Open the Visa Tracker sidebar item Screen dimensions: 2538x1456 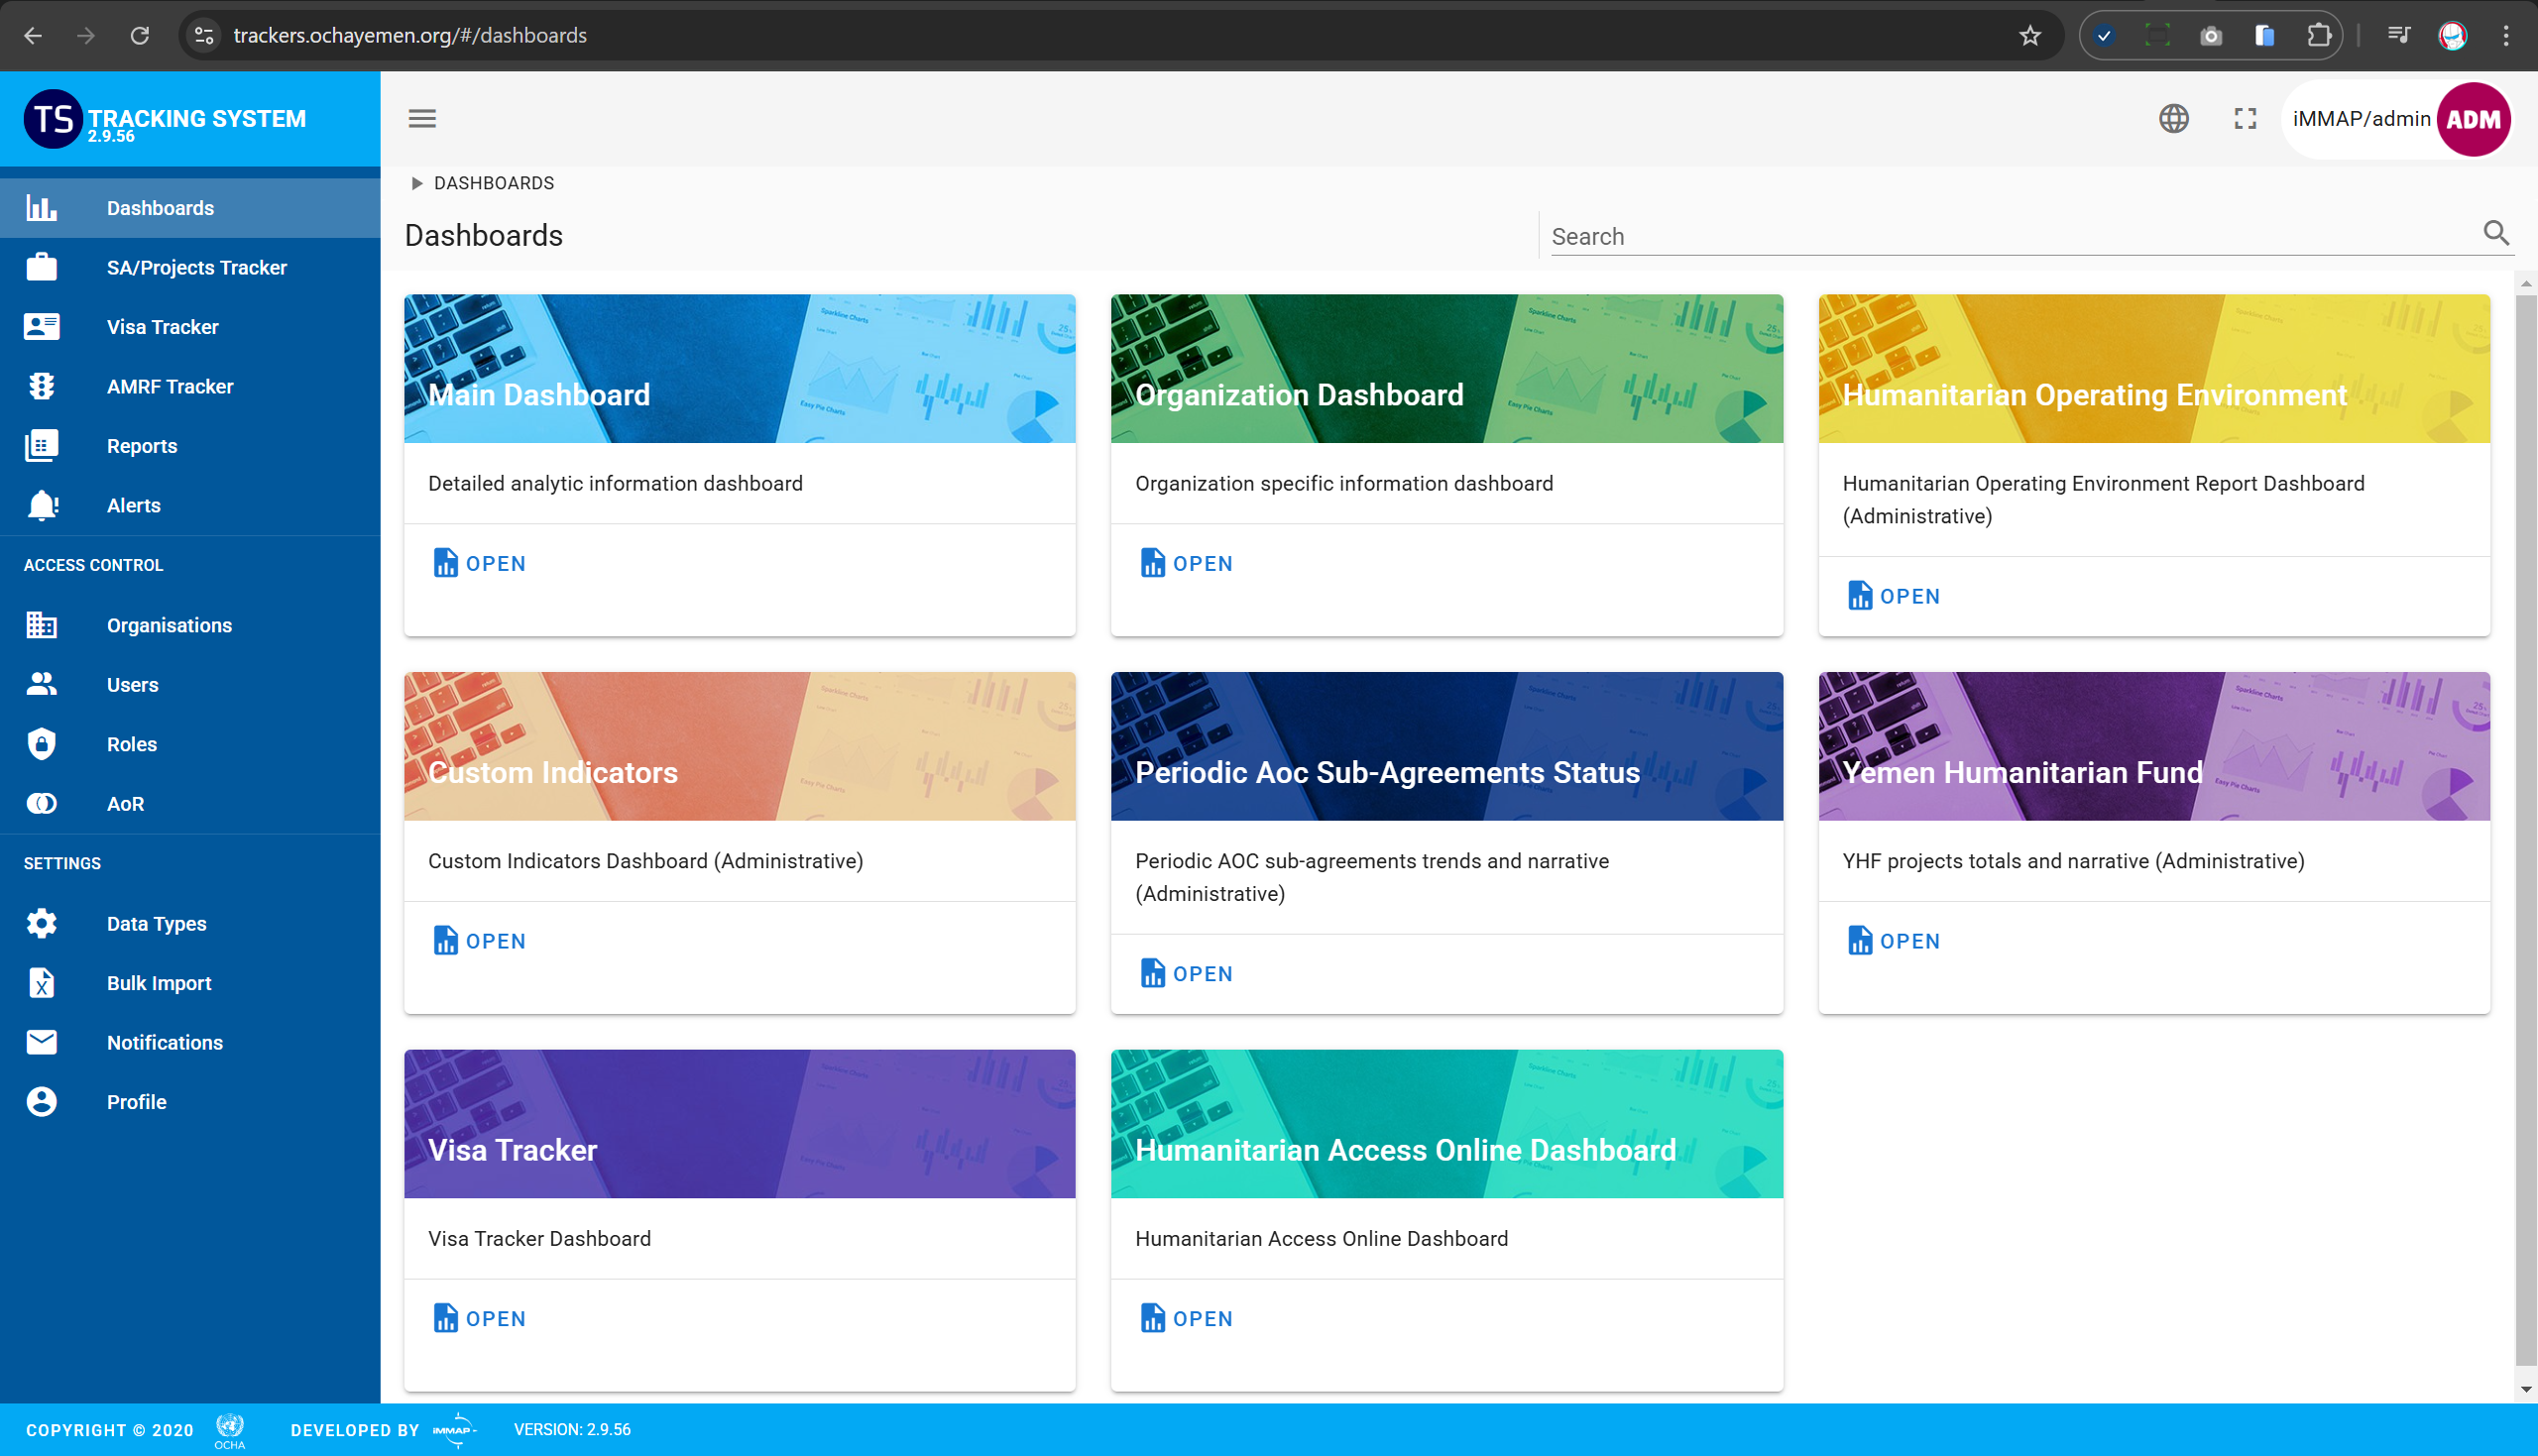(162, 327)
